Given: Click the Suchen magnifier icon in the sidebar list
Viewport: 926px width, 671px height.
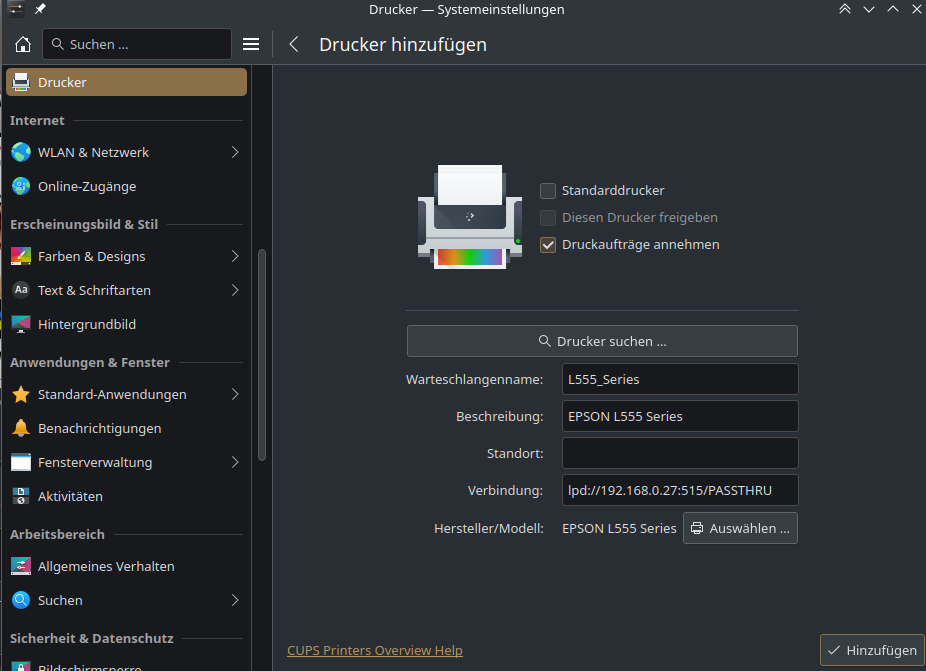Looking at the screenshot, I should tap(21, 600).
